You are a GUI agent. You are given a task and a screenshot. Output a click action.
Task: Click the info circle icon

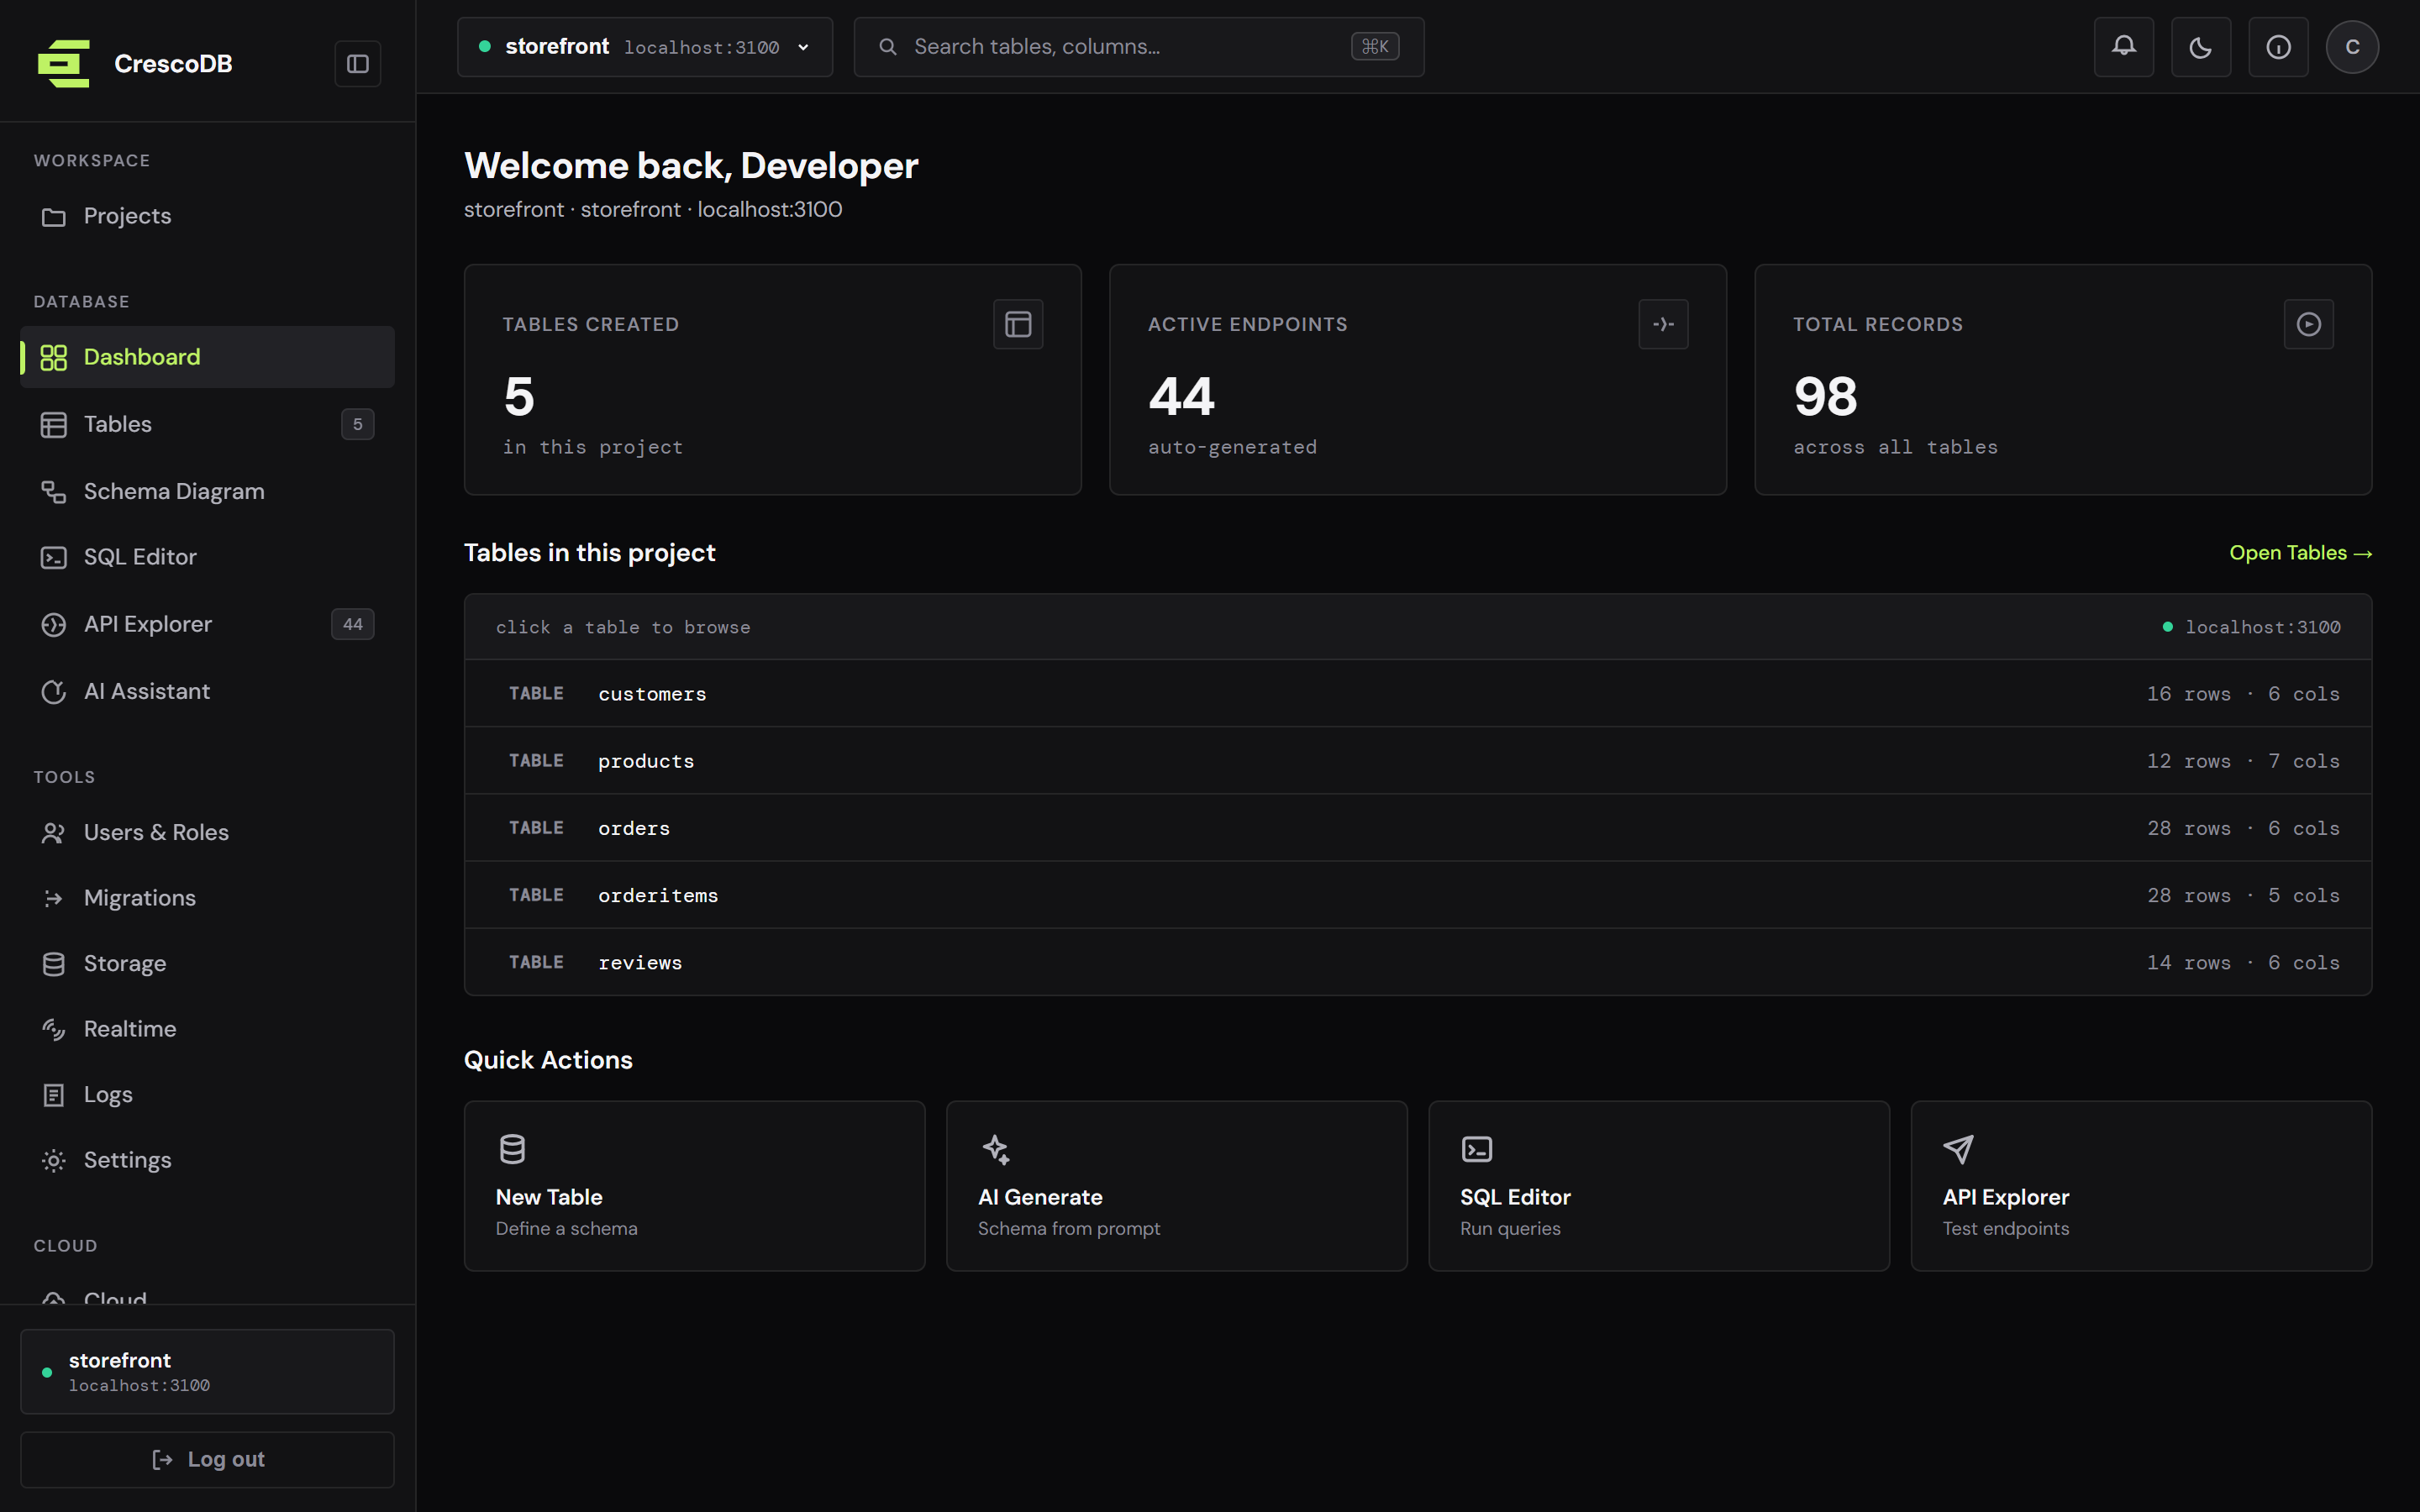2278,47
